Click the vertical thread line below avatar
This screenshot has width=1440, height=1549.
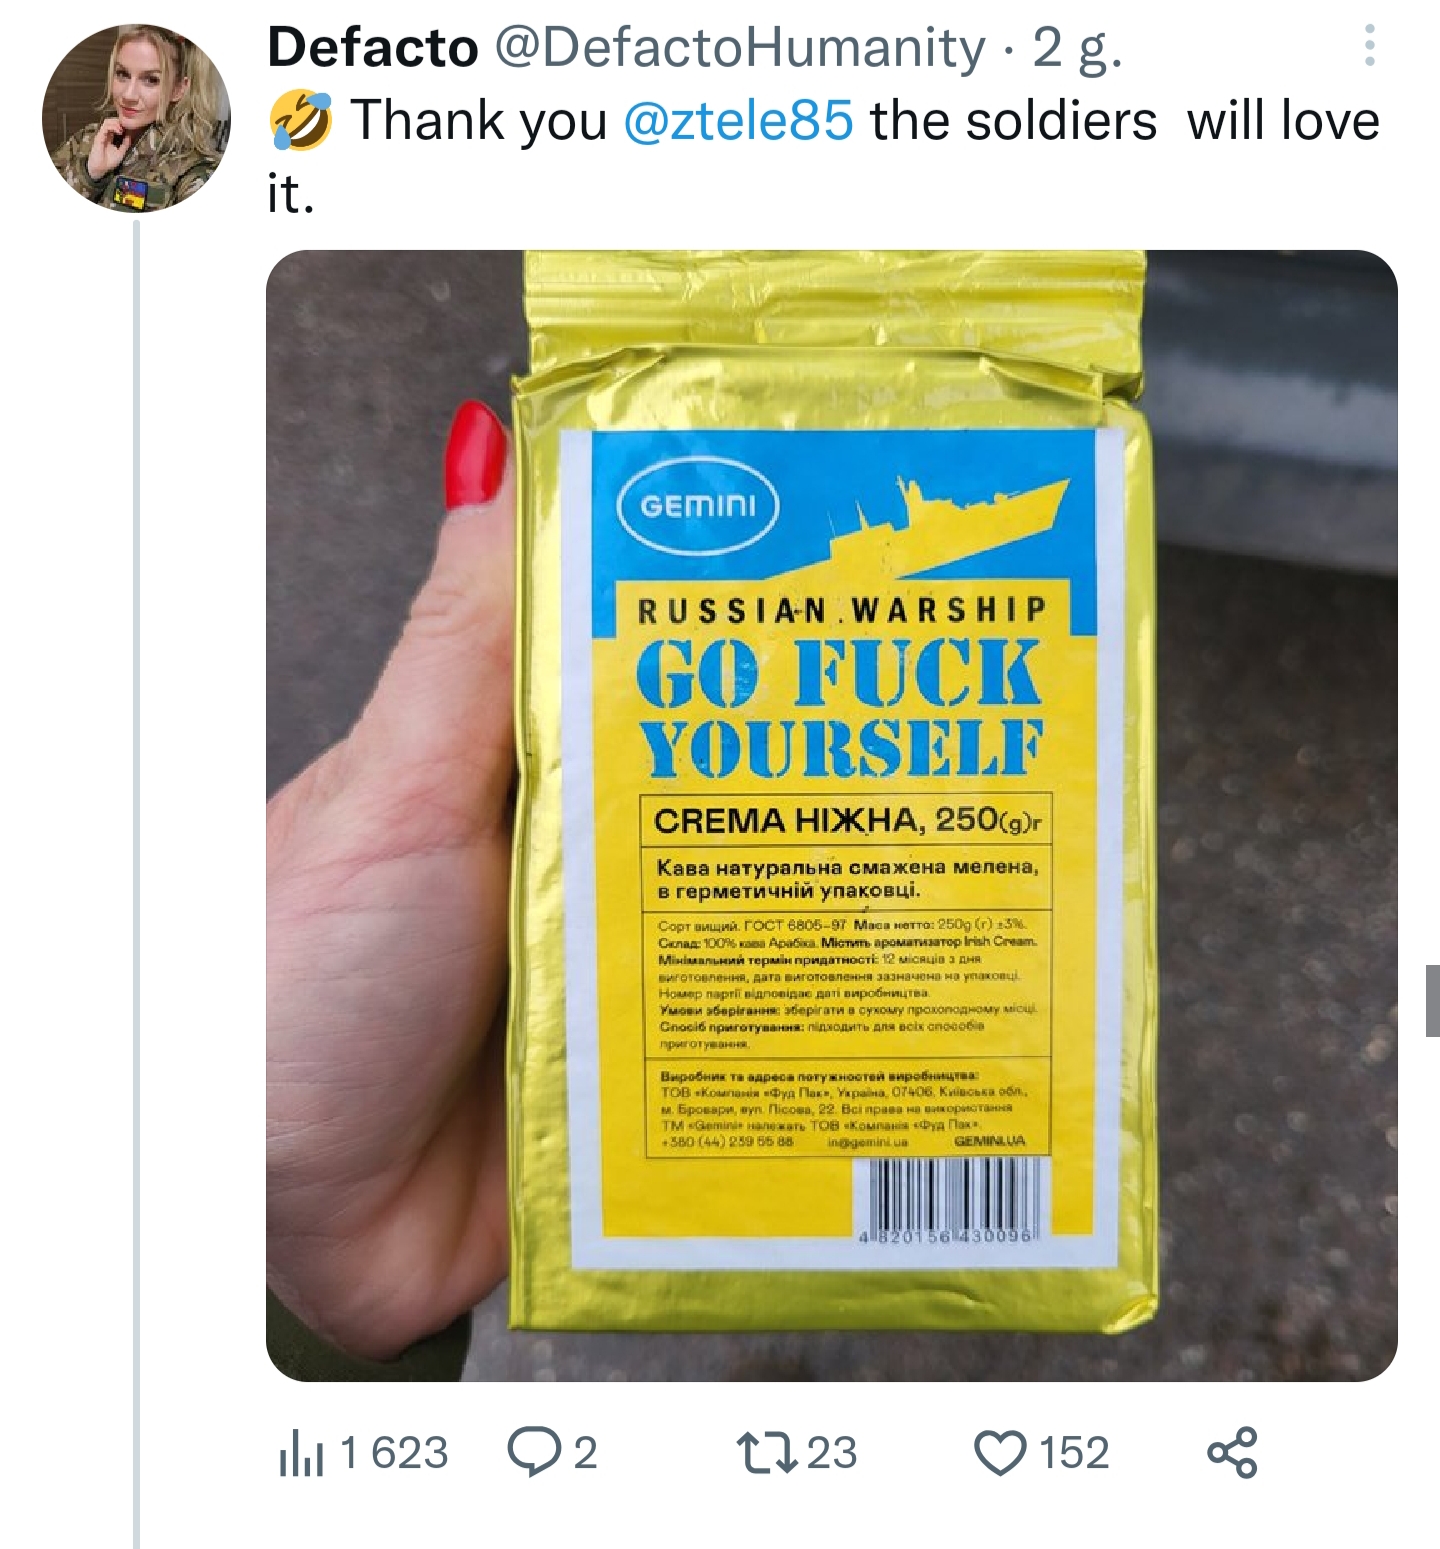coord(136,885)
